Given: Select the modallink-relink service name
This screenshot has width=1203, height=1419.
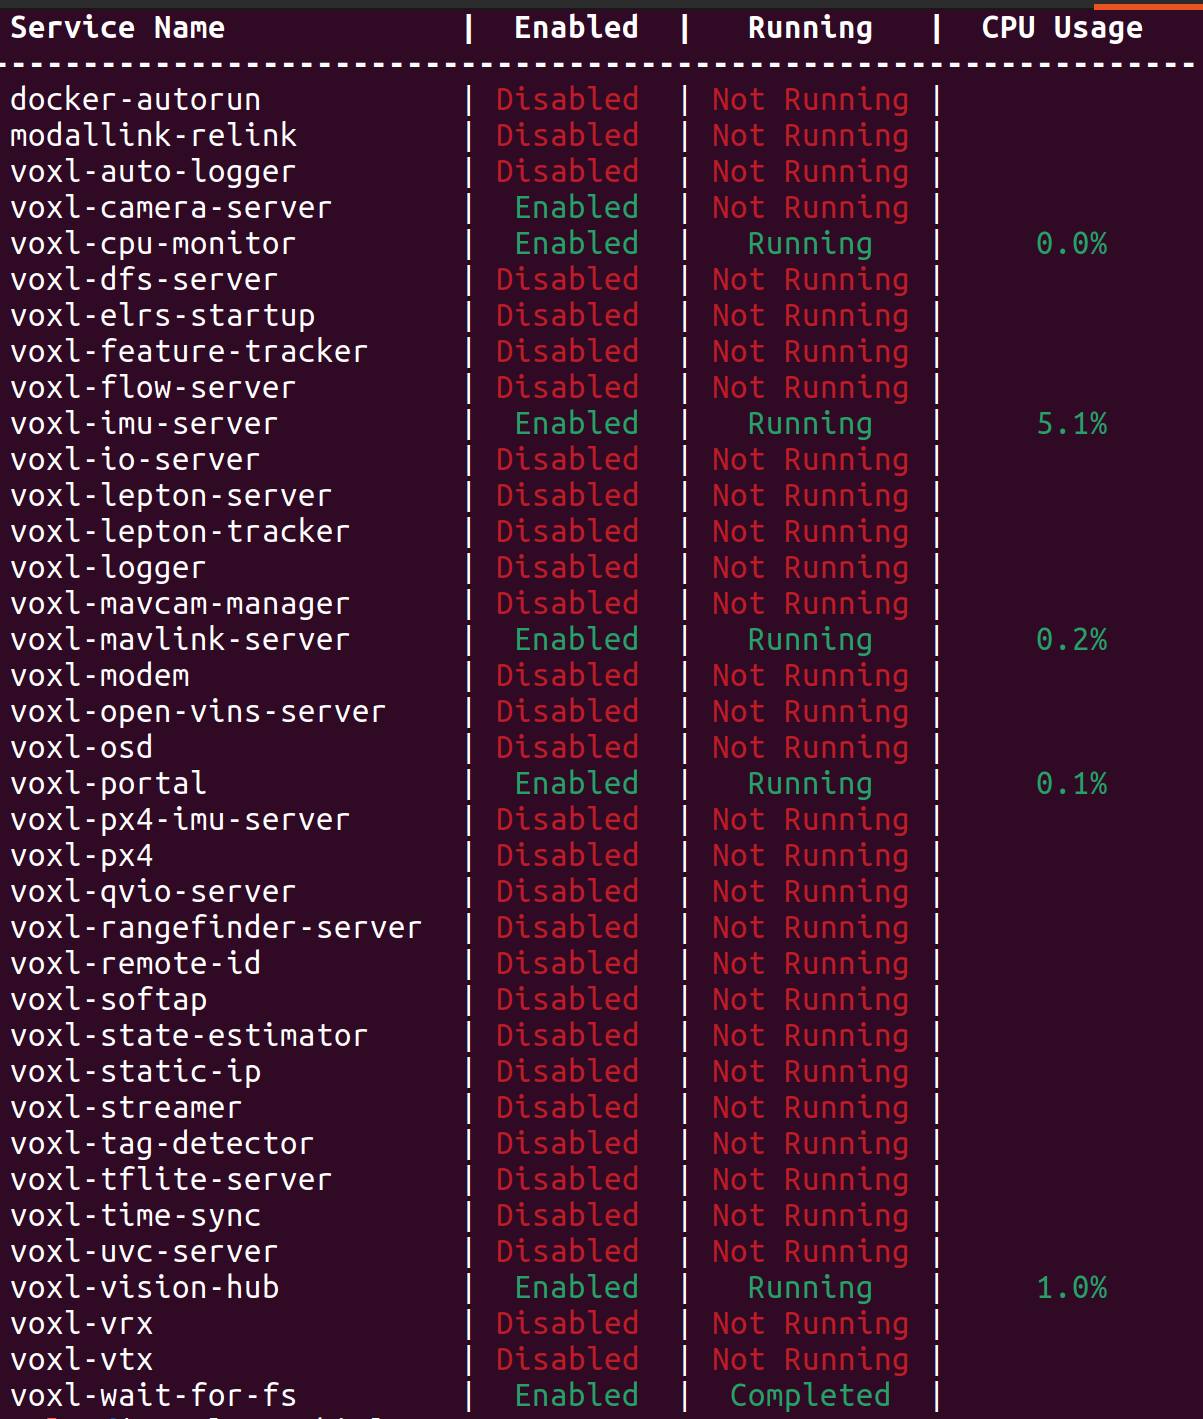Looking at the screenshot, I should point(154,136).
